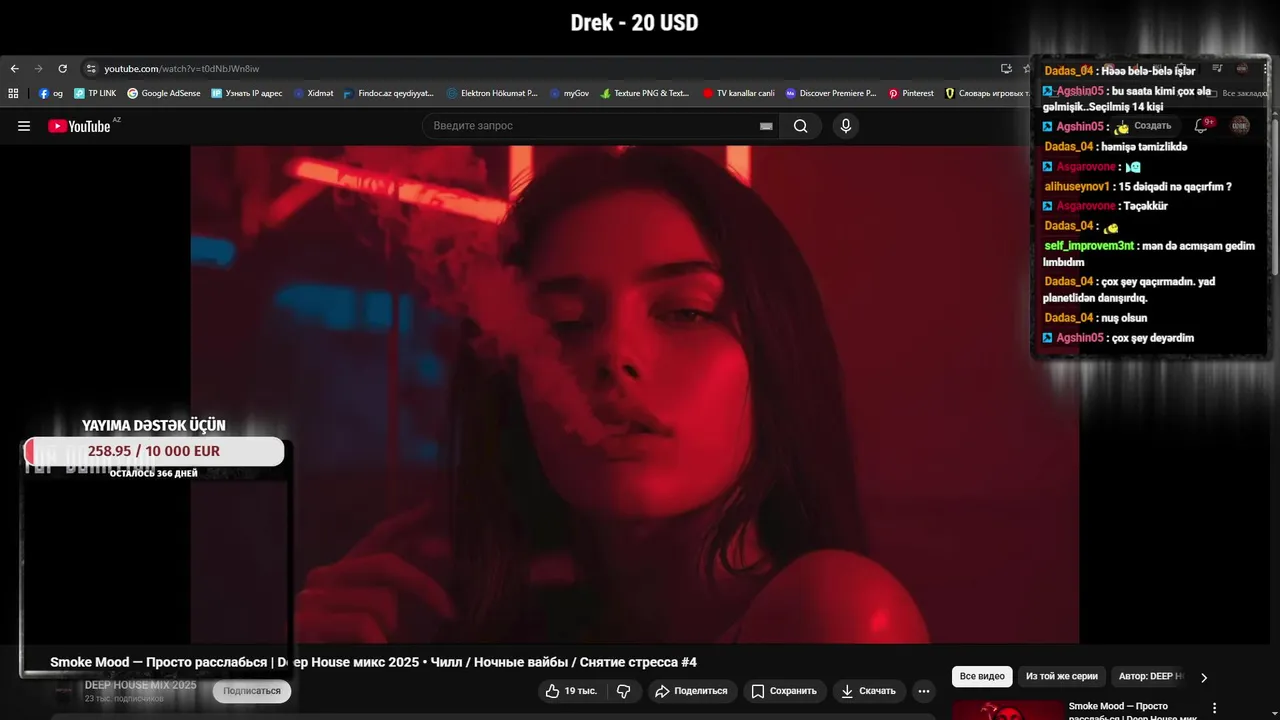Viewport: 1280px width, 720px height.
Task: Click the Smoke Mood video title
Action: [x=373, y=662]
